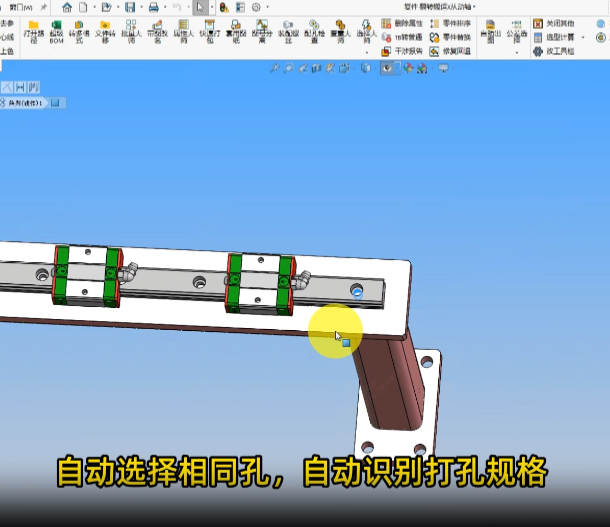
Task: Expand the Hide/Show Items dropdown arrow
Action: click(x=397, y=68)
